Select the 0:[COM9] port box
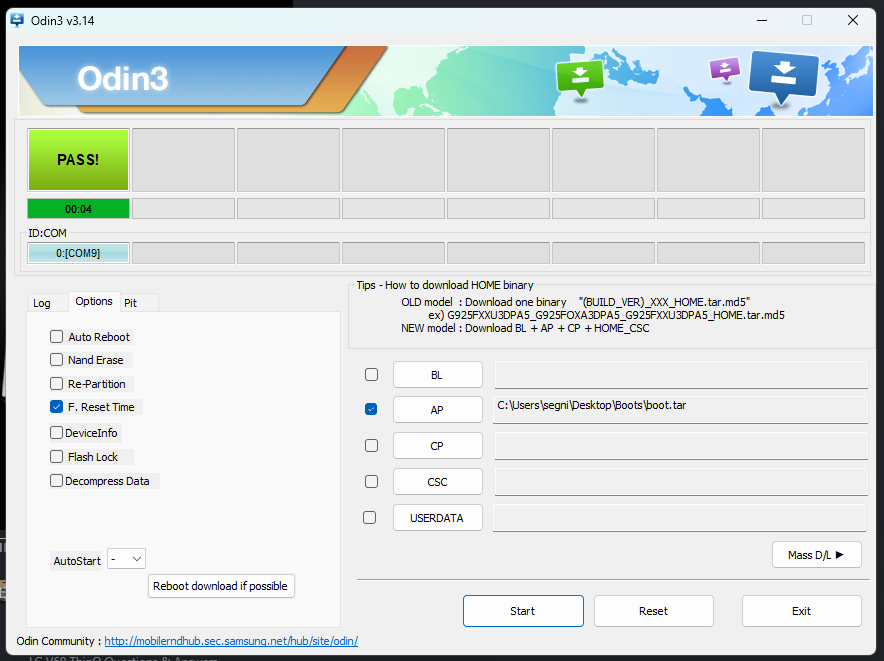Screen dimensions: 884x661 78,253
